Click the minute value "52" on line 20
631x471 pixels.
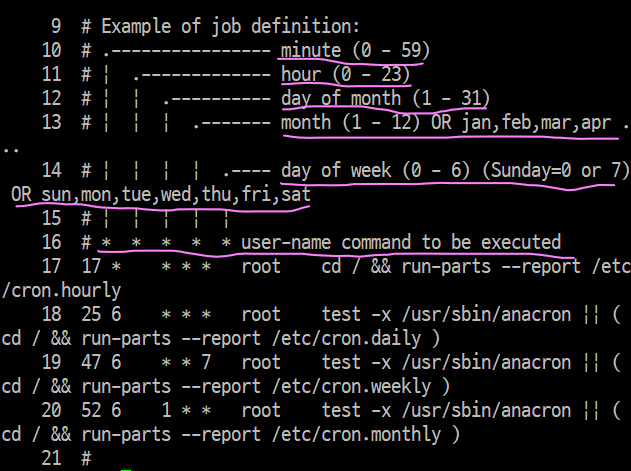click(x=91, y=410)
